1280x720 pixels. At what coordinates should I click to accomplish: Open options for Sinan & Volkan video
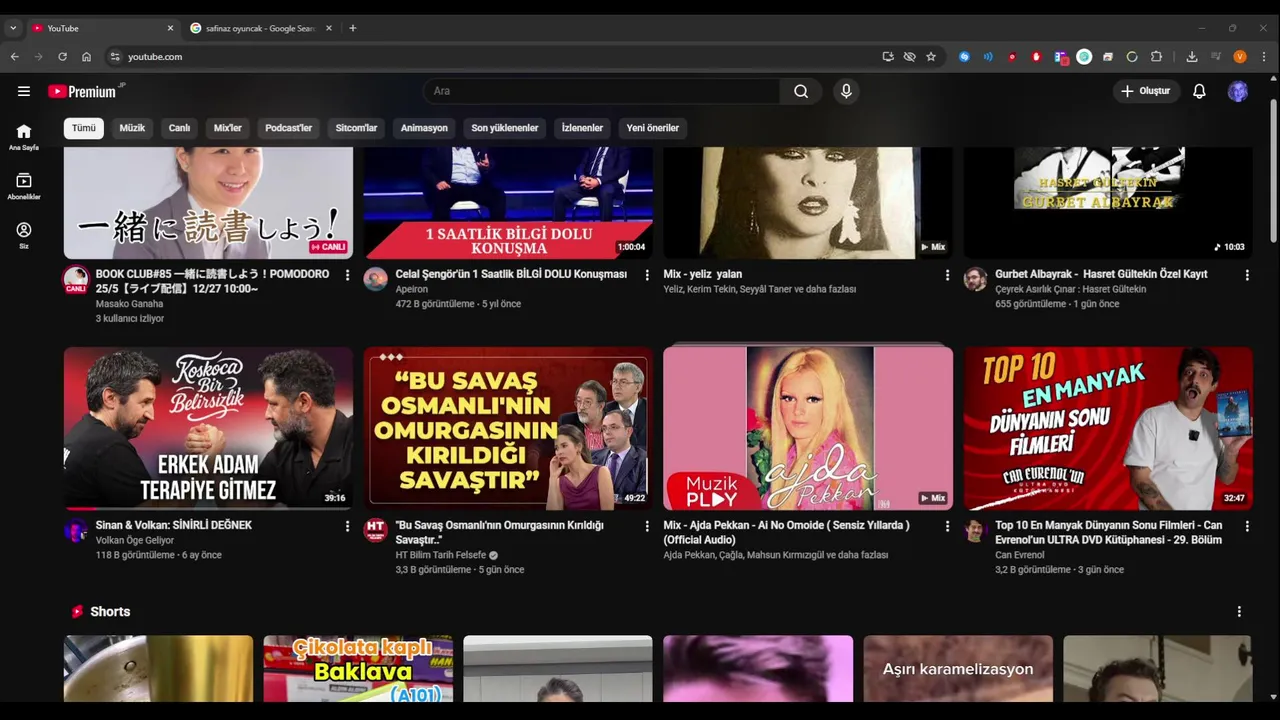click(x=347, y=526)
